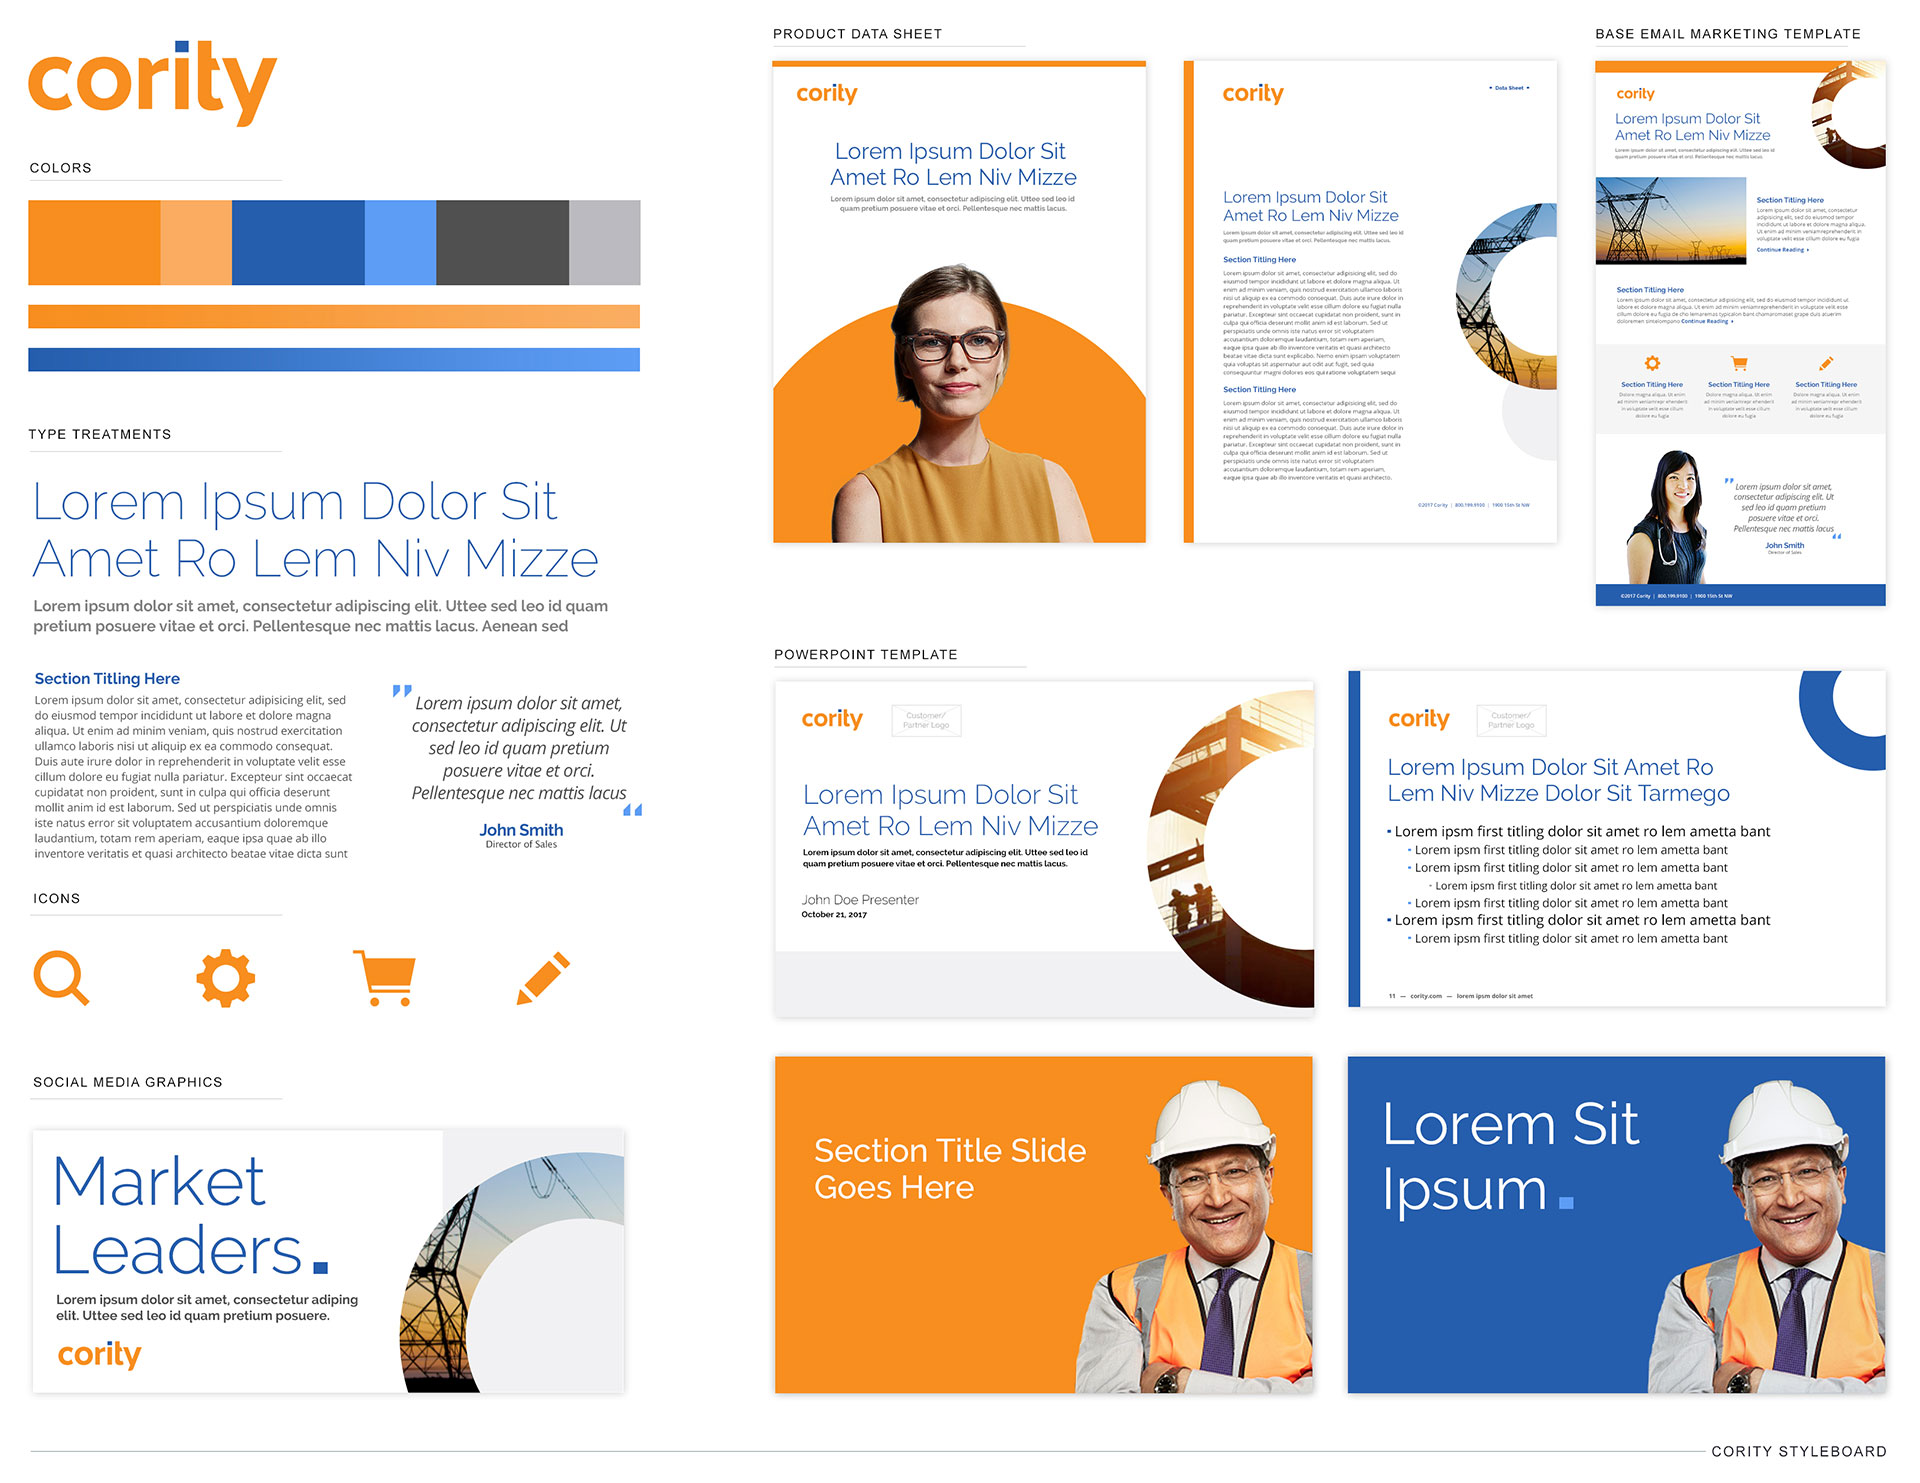Screen dimensions: 1920x1483
Task: Click the large orange shopping cart icon
Action: pos(385,978)
